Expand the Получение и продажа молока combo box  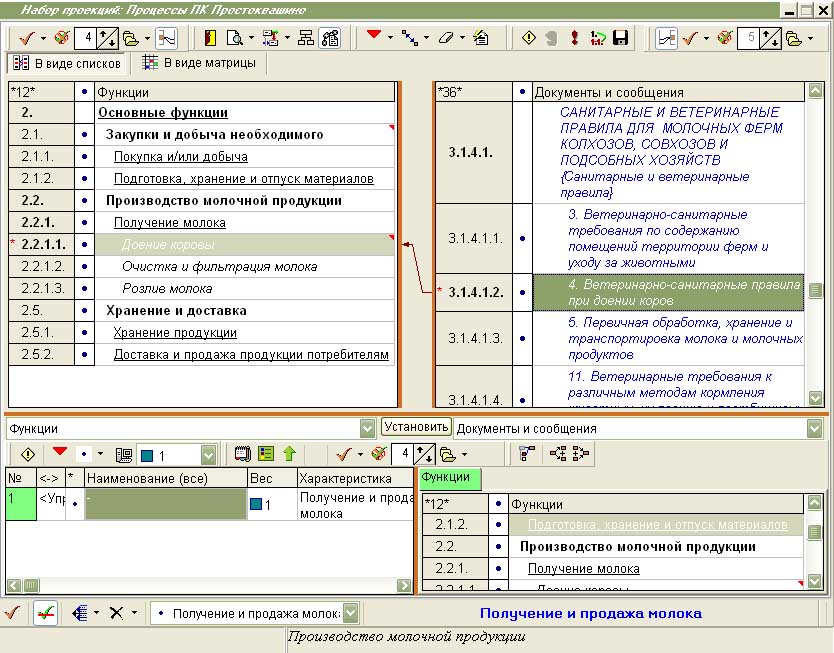[x=349, y=613]
